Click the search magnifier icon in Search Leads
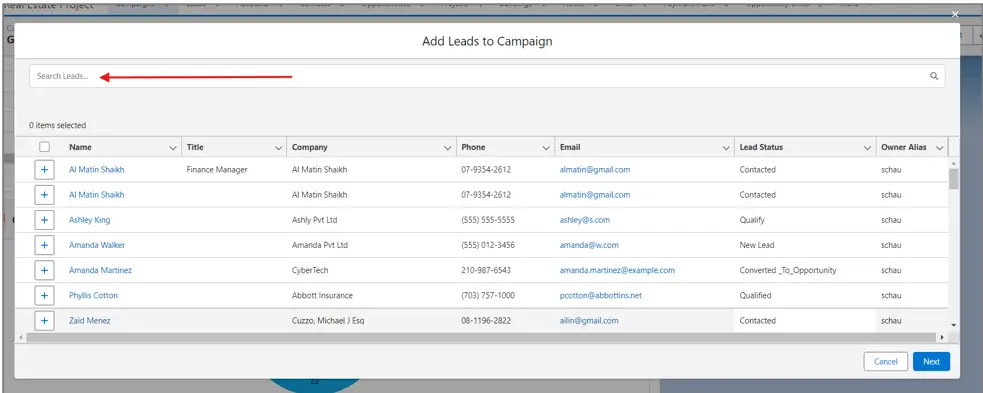The image size is (983, 393). point(933,76)
